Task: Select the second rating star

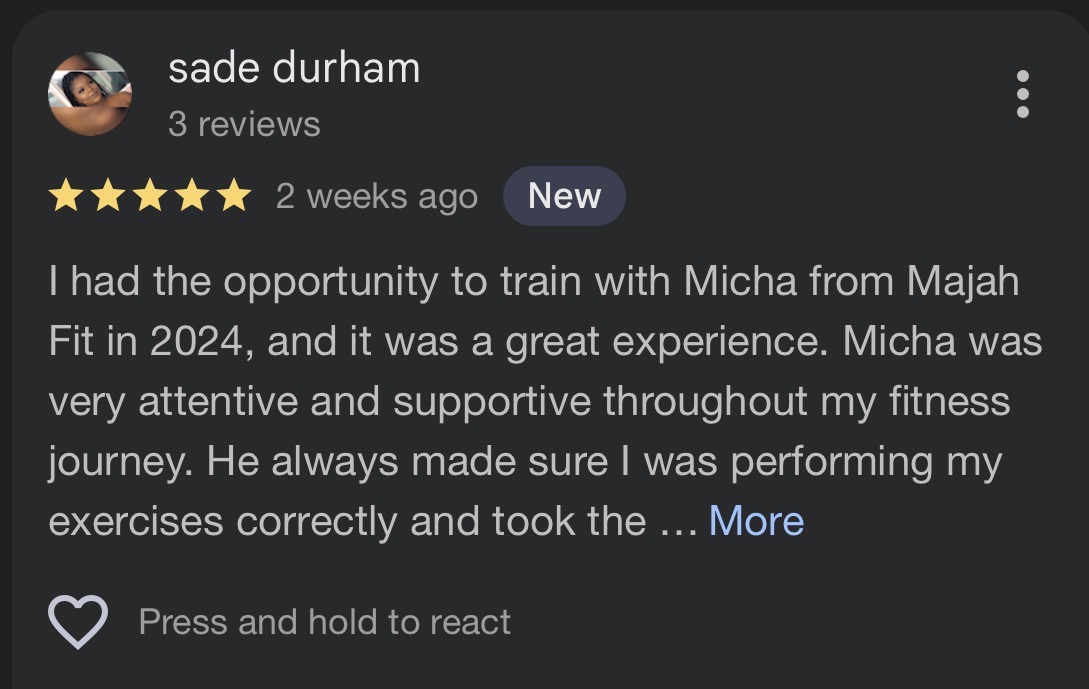Action: (108, 196)
